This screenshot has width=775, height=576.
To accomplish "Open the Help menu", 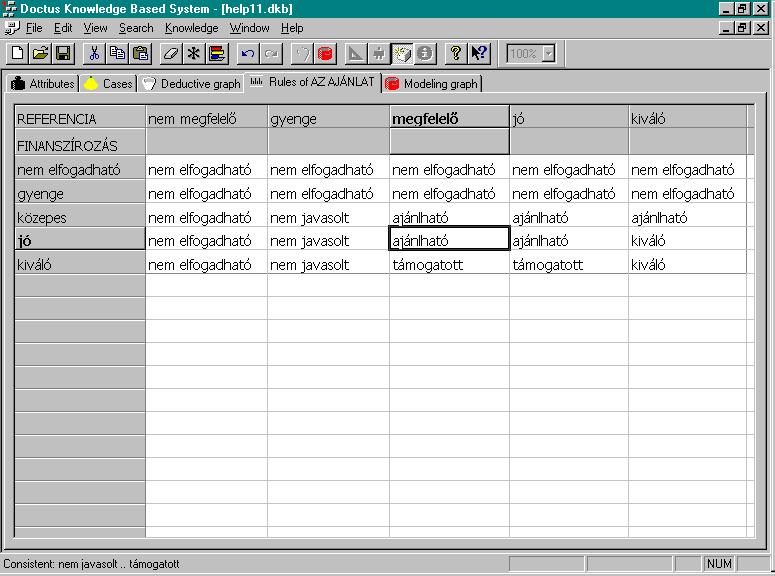I will 292,28.
